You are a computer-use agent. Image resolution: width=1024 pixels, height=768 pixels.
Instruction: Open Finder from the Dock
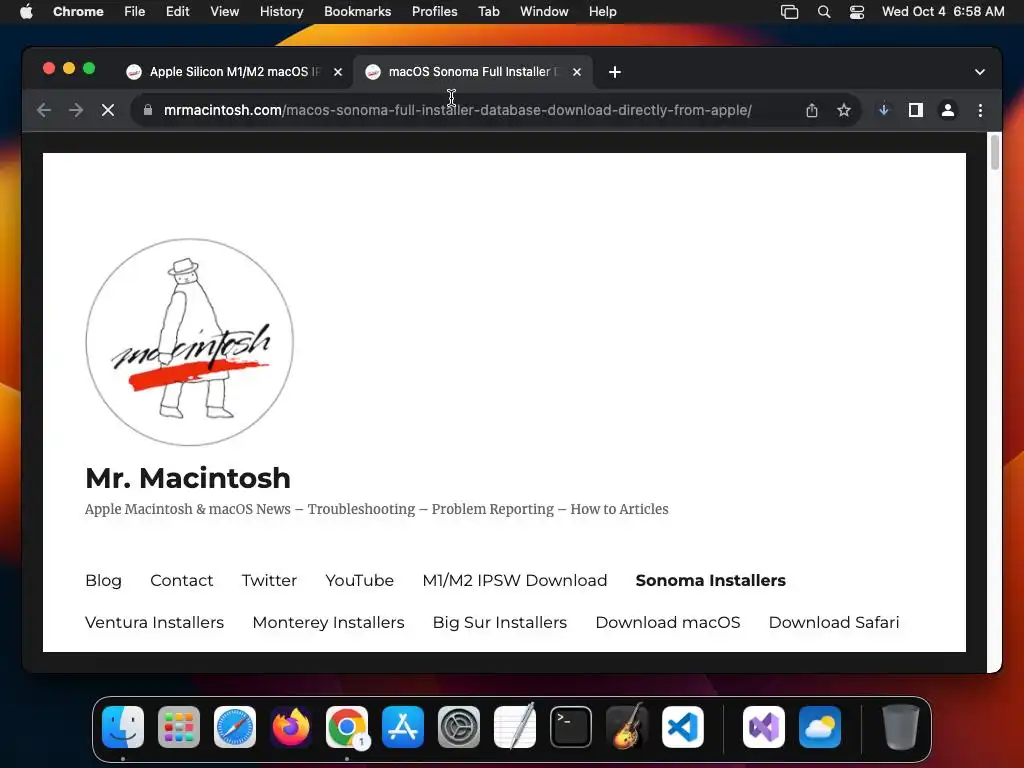point(123,727)
